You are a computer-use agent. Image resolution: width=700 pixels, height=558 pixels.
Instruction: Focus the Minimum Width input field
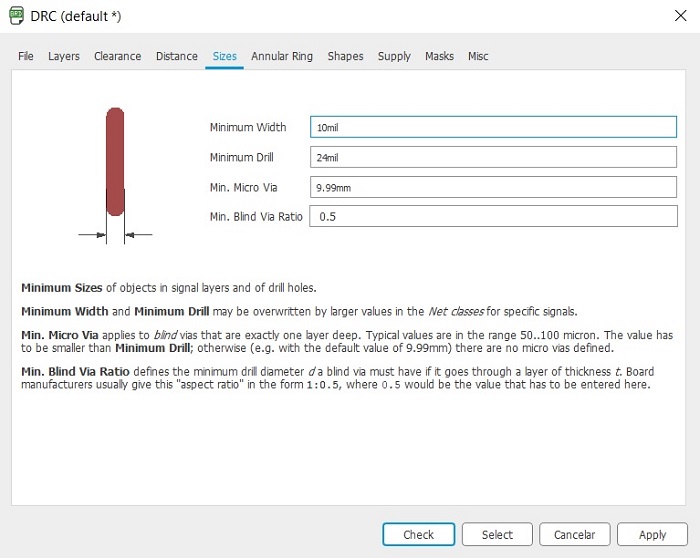point(493,127)
